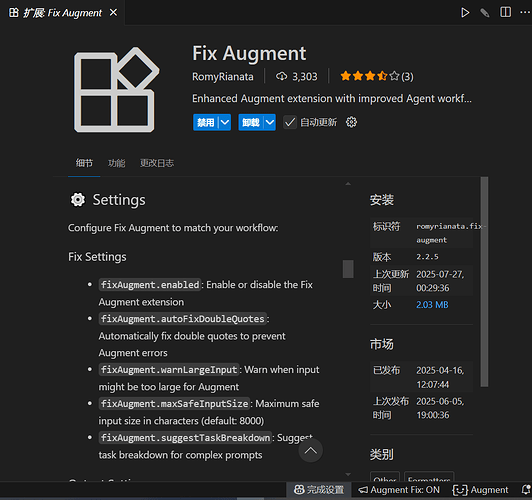
Task: Click the fixAugment.enabled setting text
Action: coord(150,285)
